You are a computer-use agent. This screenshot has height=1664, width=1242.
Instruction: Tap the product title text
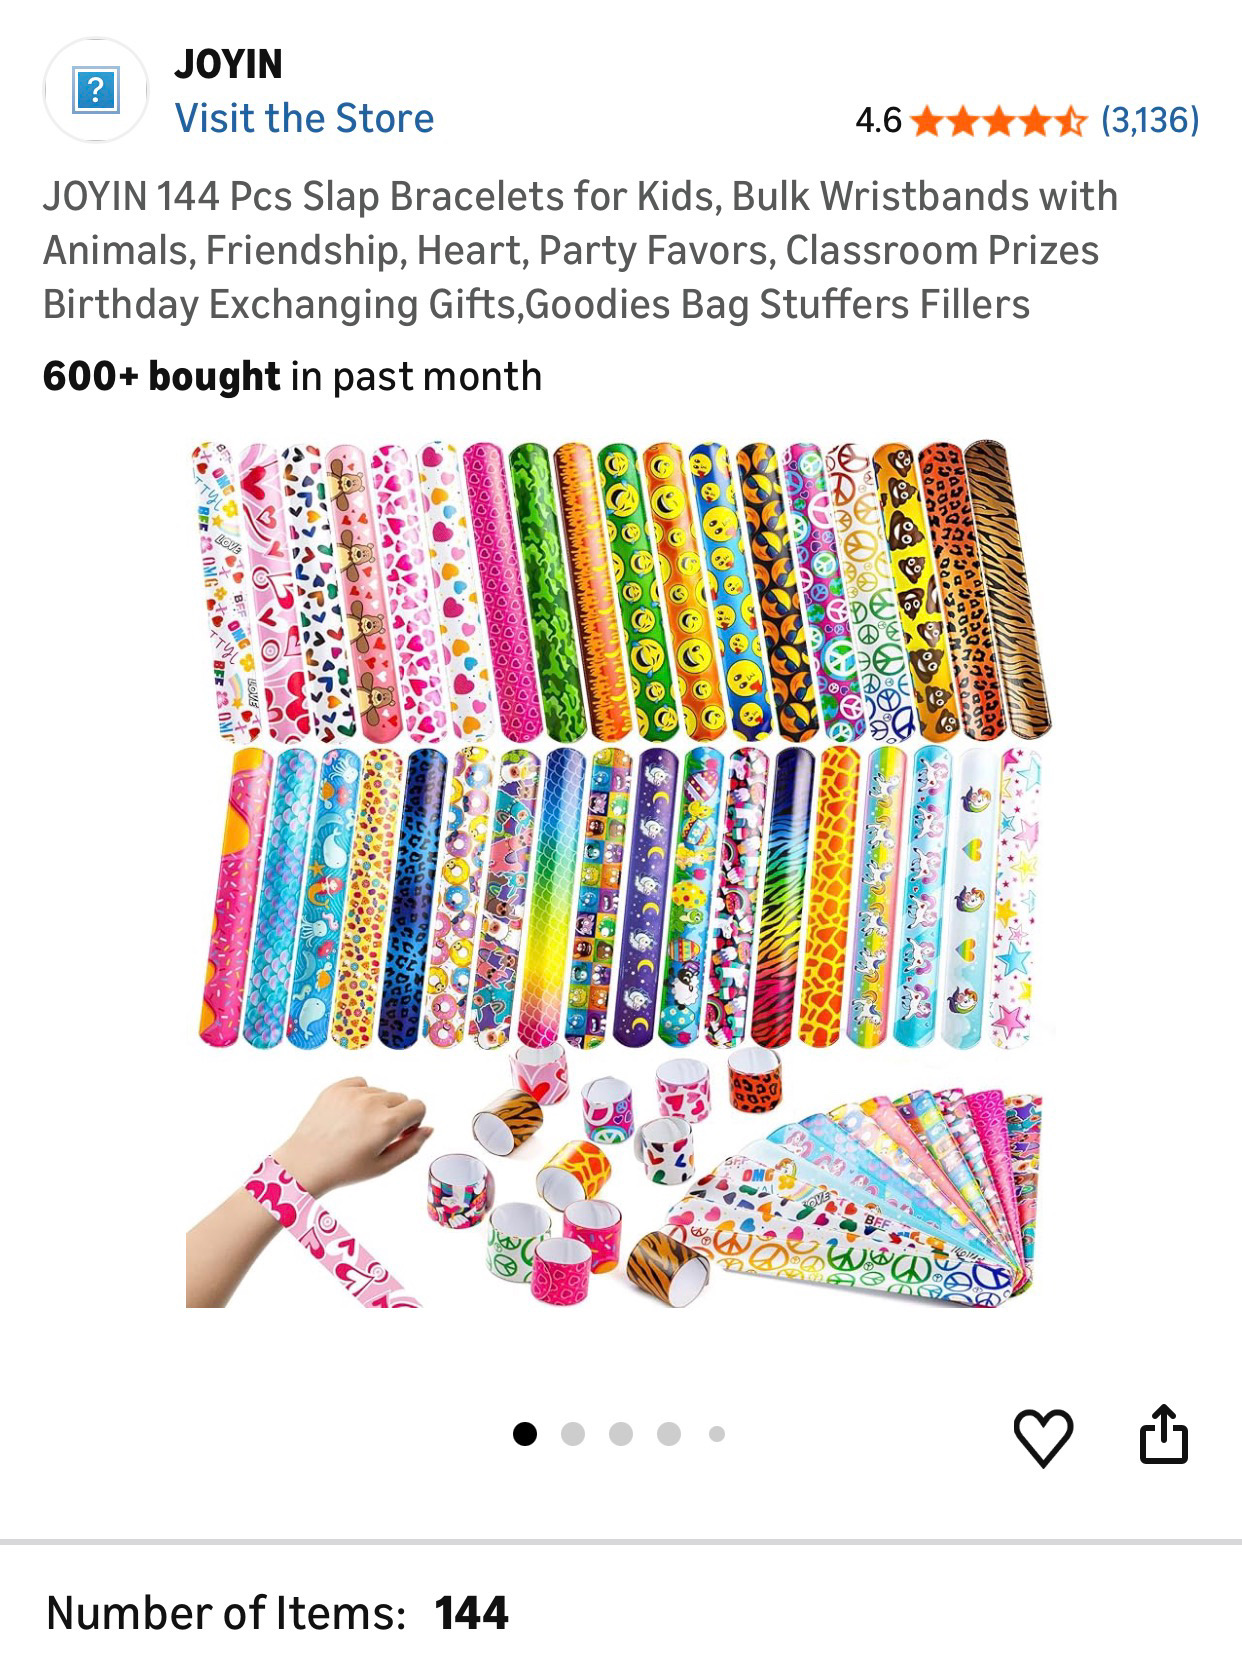tap(580, 250)
